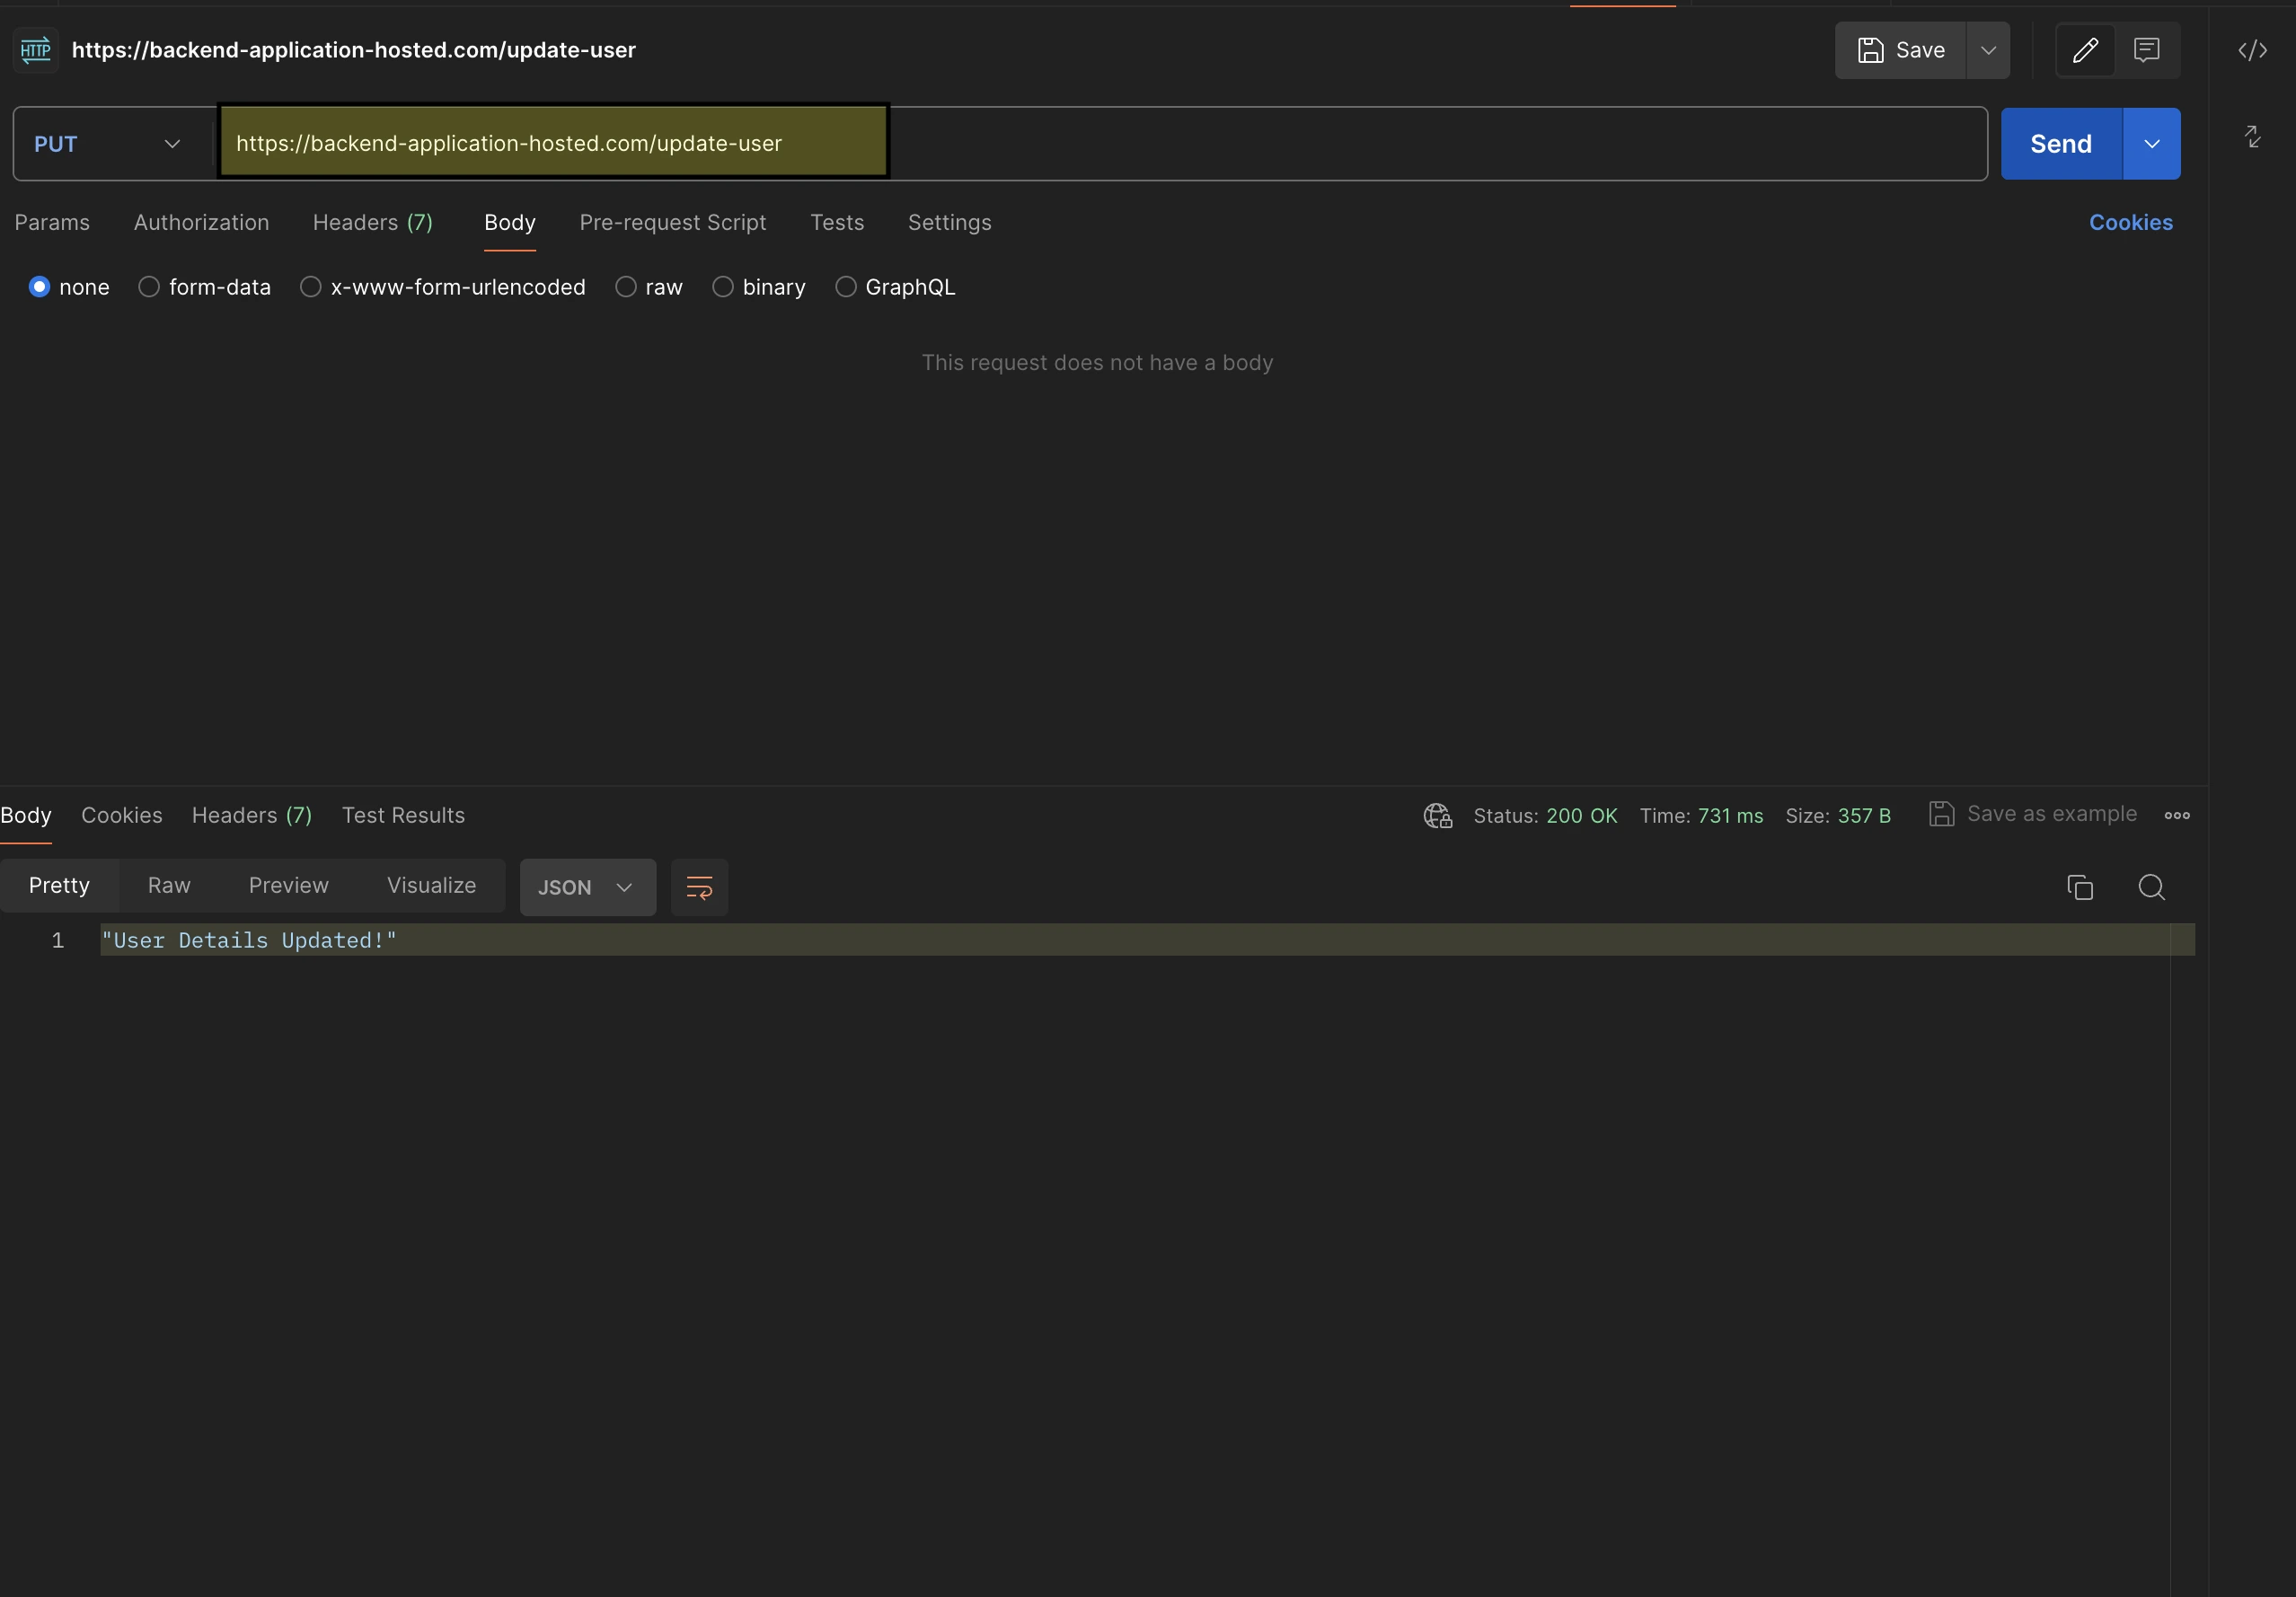Open the Test Results tab
Viewport: 2296px width, 1597px height.
(404, 816)
